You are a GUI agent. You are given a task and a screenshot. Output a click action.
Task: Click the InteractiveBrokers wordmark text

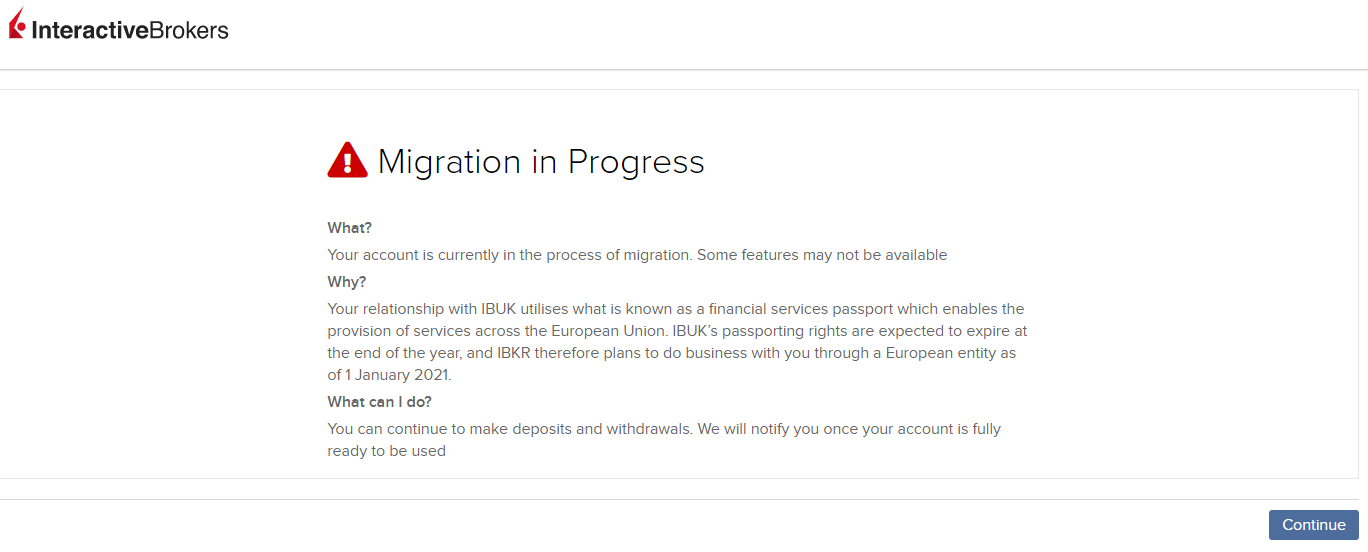[130, 30]
